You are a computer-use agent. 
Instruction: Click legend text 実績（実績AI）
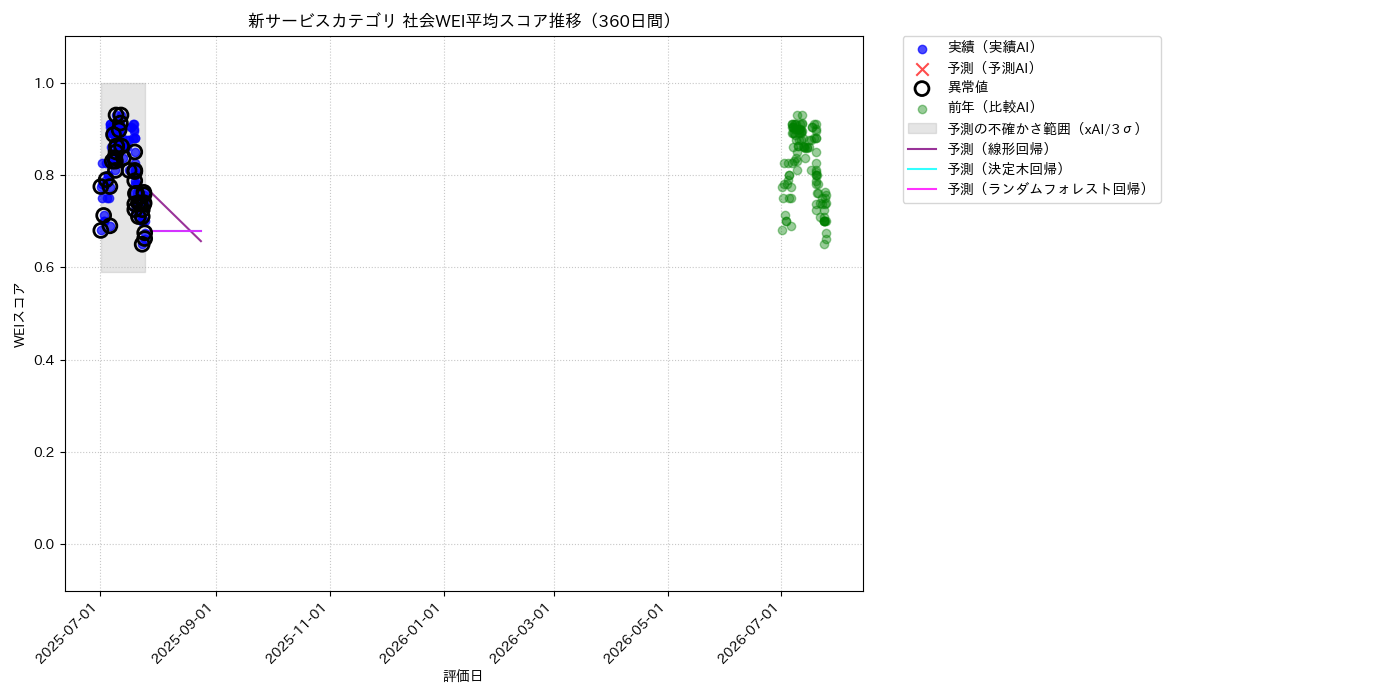pyautogui.click(x=995, y=48)
